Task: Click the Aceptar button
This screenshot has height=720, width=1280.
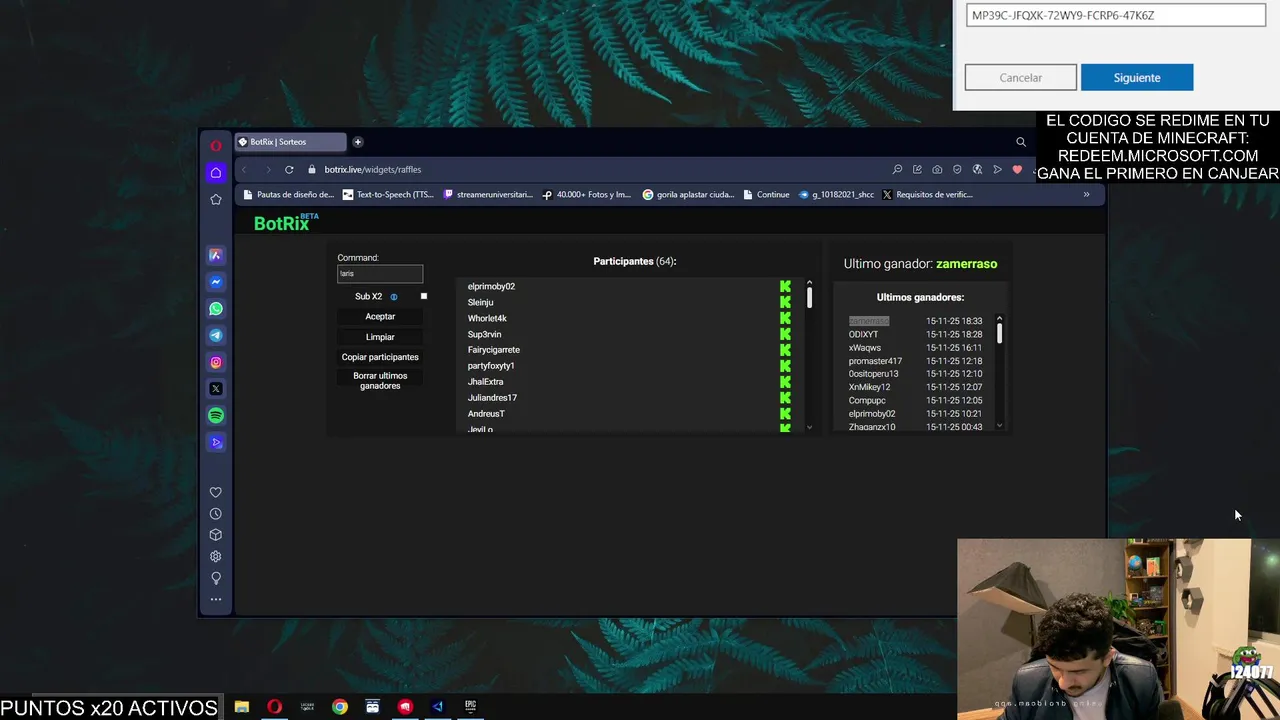Action: coord(380,317)
